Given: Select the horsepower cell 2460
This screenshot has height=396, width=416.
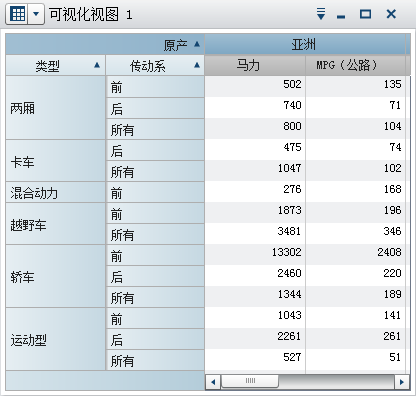Looking at the screenshot, I should pyautogui.click(x=255, y=275).
